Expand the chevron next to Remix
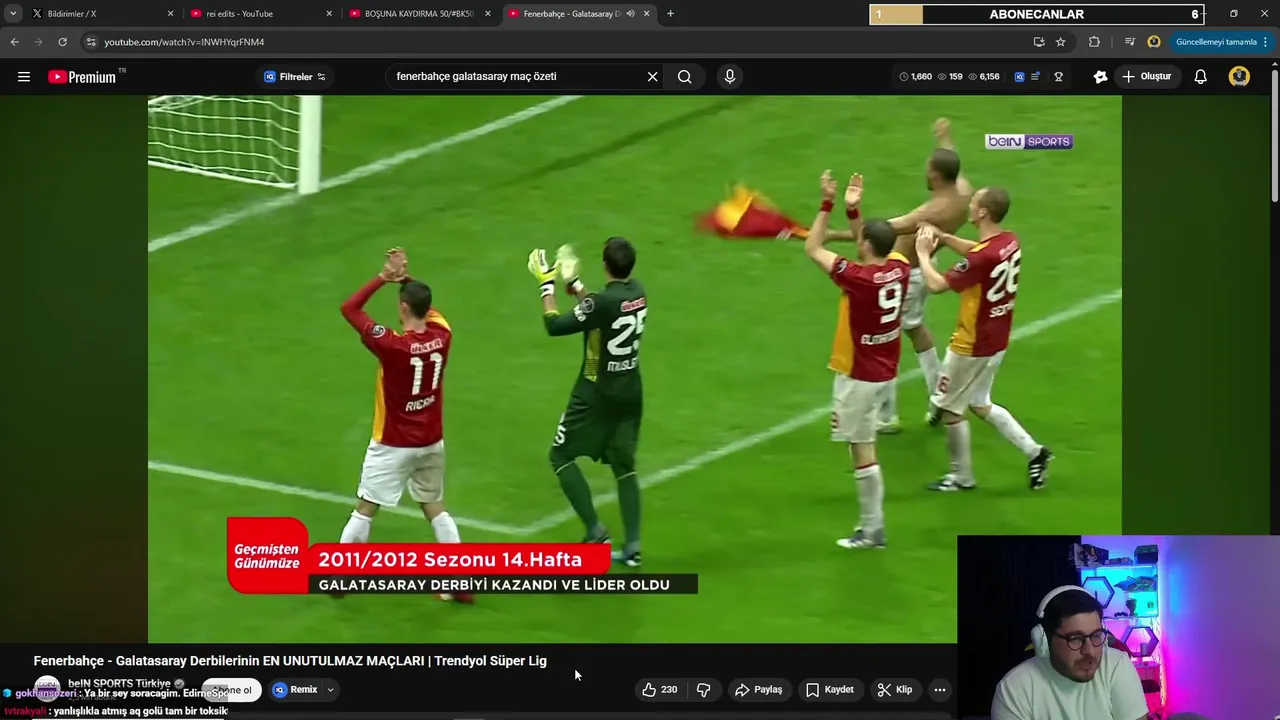1280x720 pixels. point(330,689)
